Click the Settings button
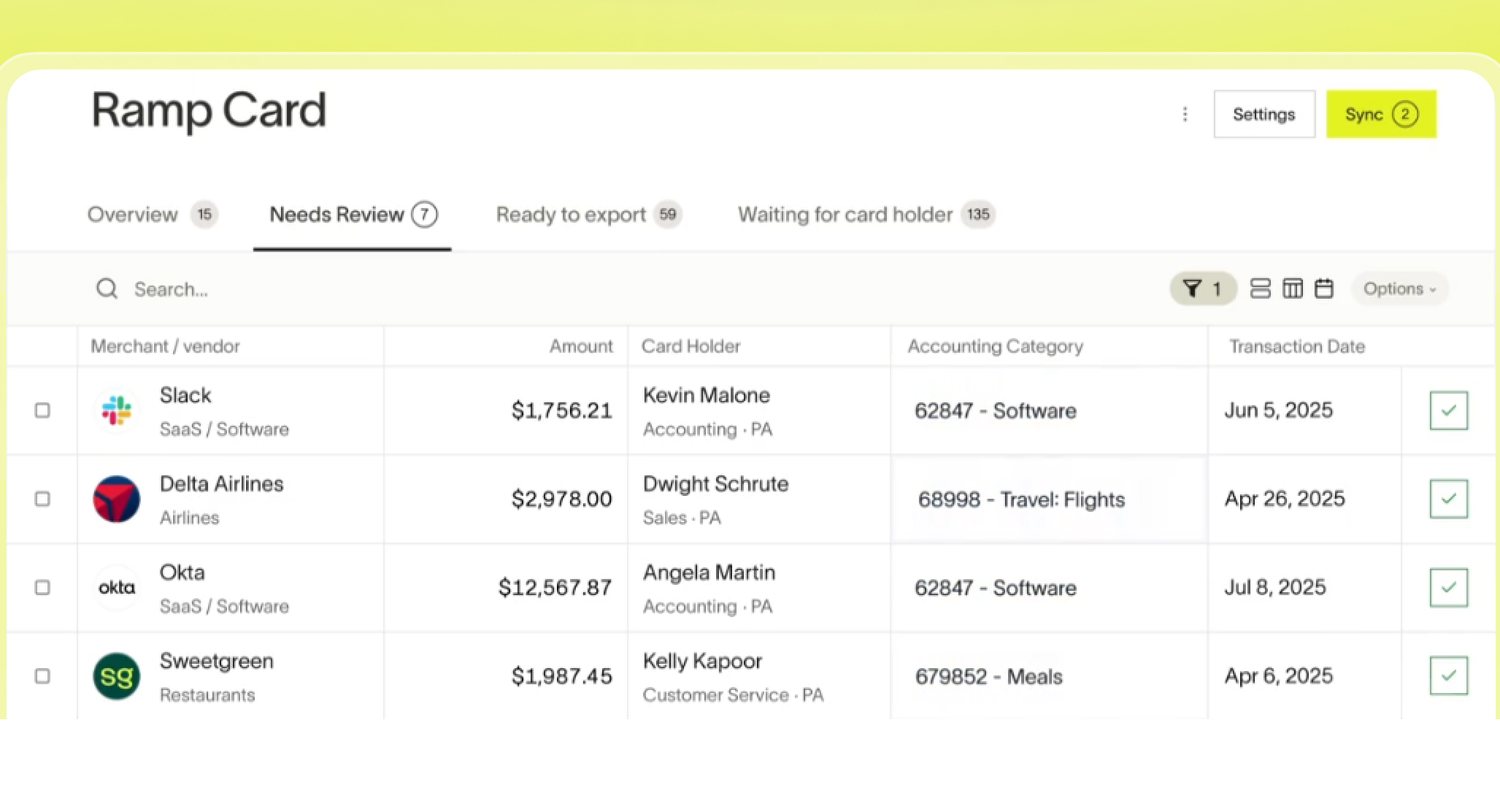 coord(1264,114)
